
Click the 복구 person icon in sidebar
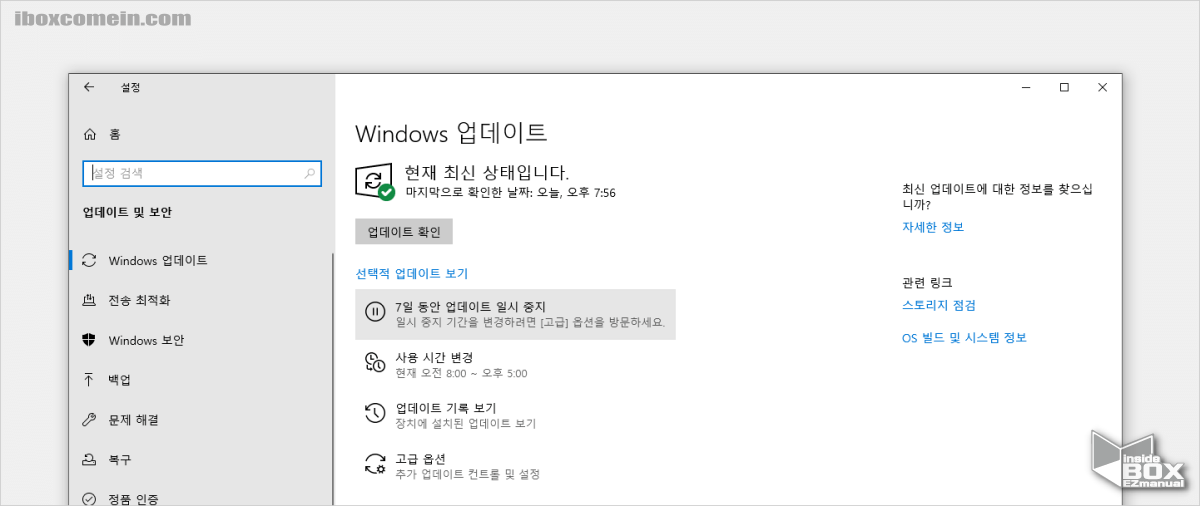coord(90,460)
